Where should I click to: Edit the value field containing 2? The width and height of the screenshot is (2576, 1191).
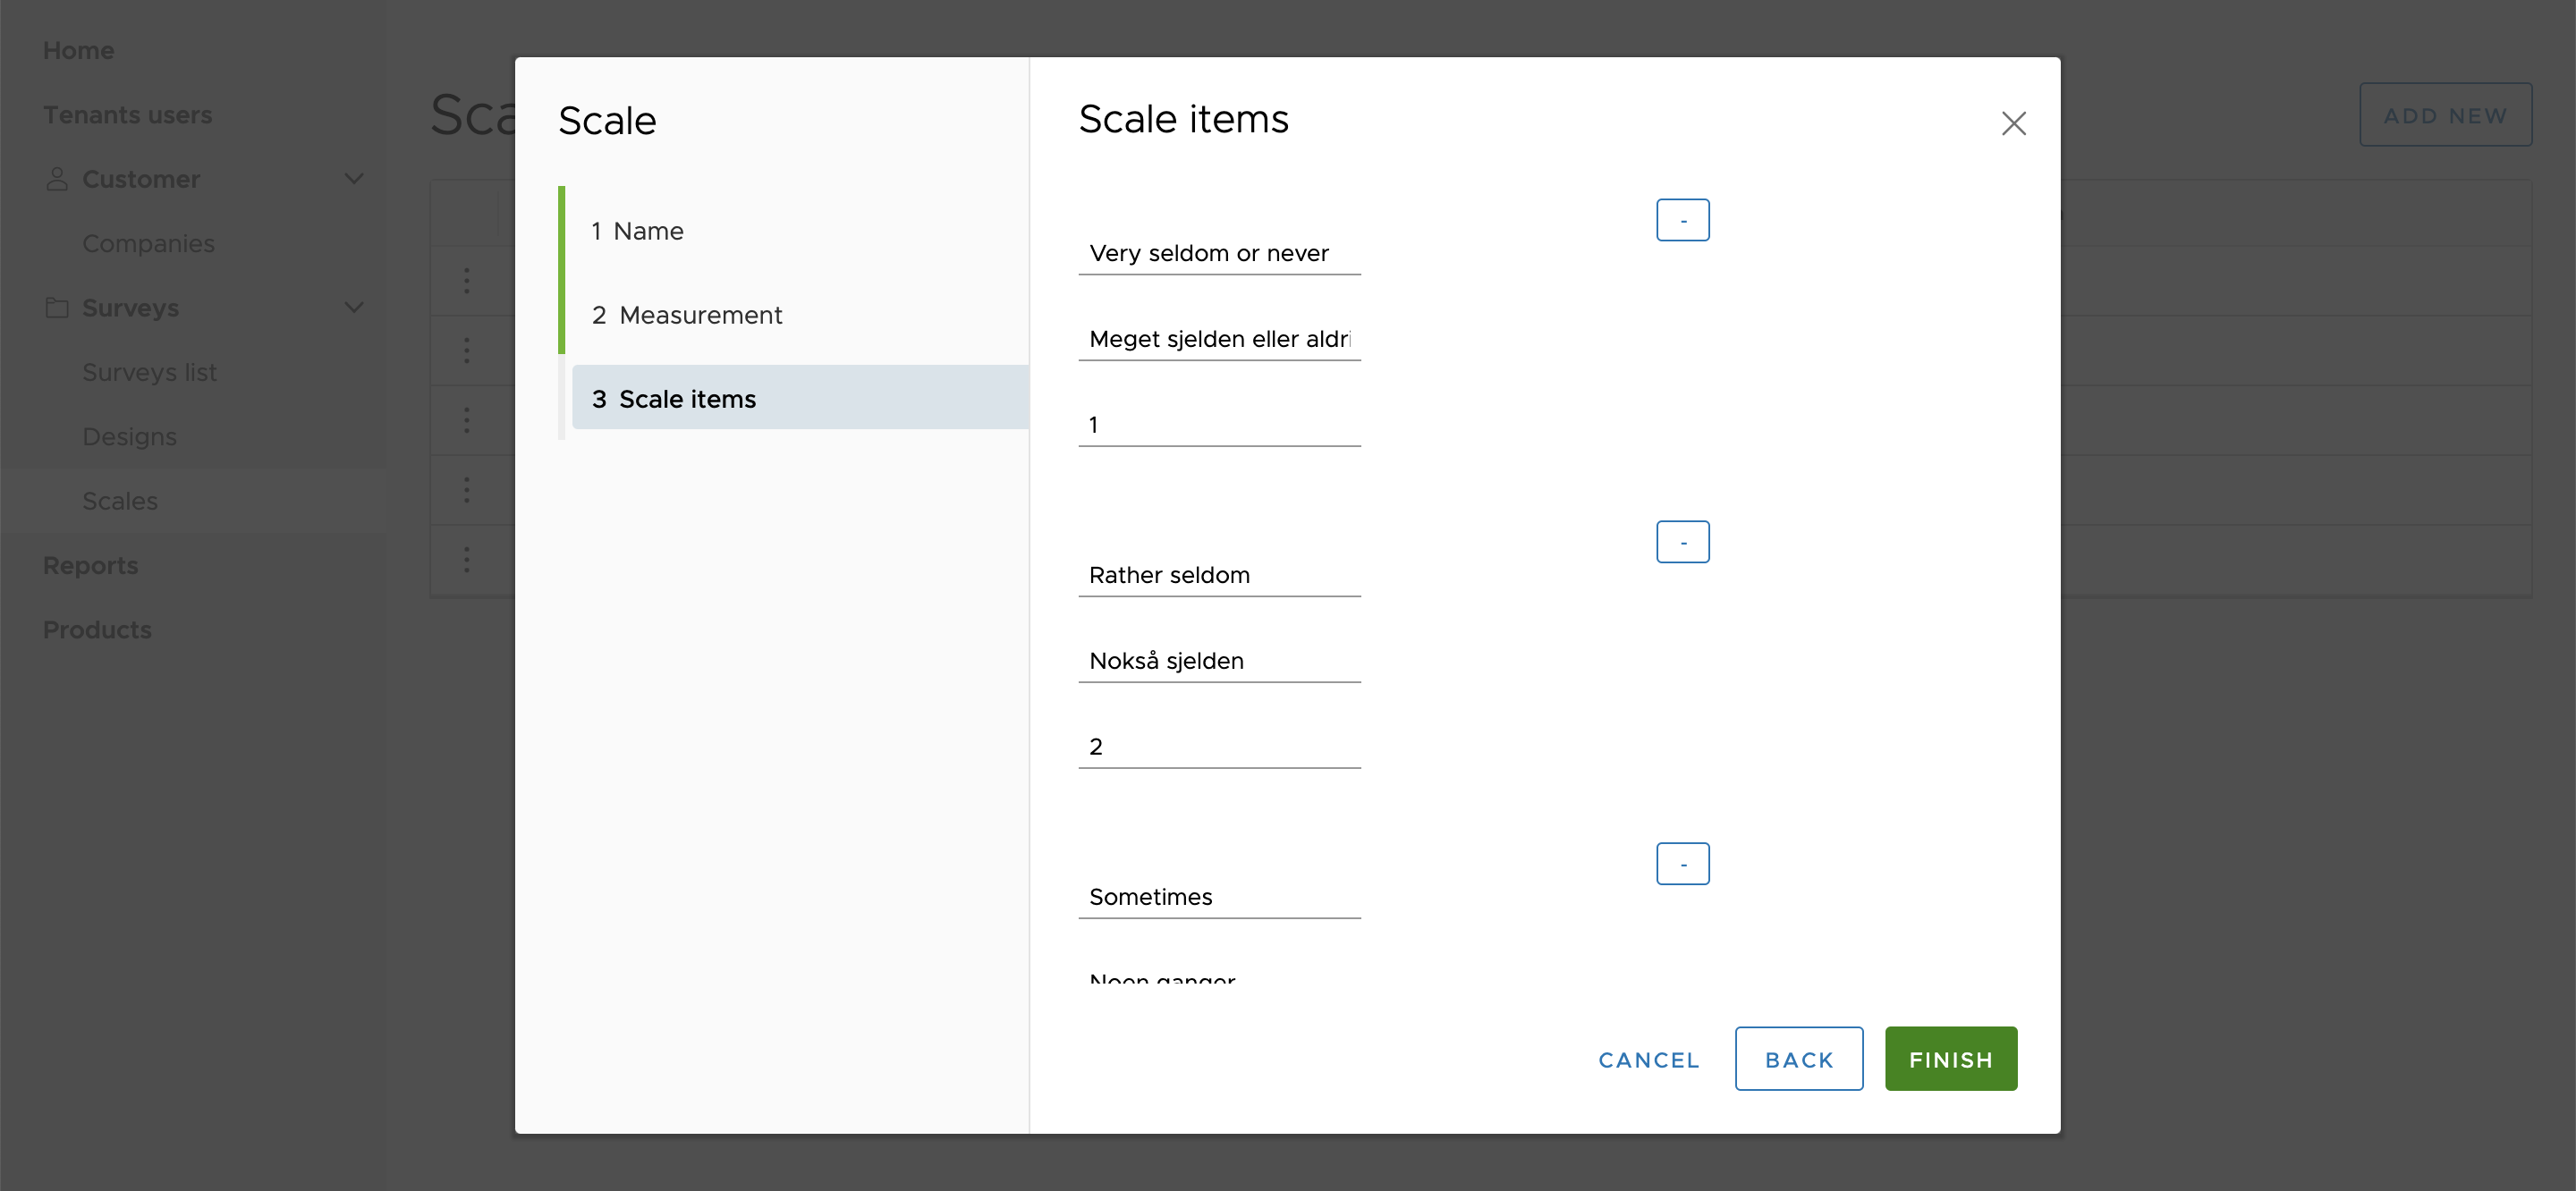click(x=1219, y=747)
